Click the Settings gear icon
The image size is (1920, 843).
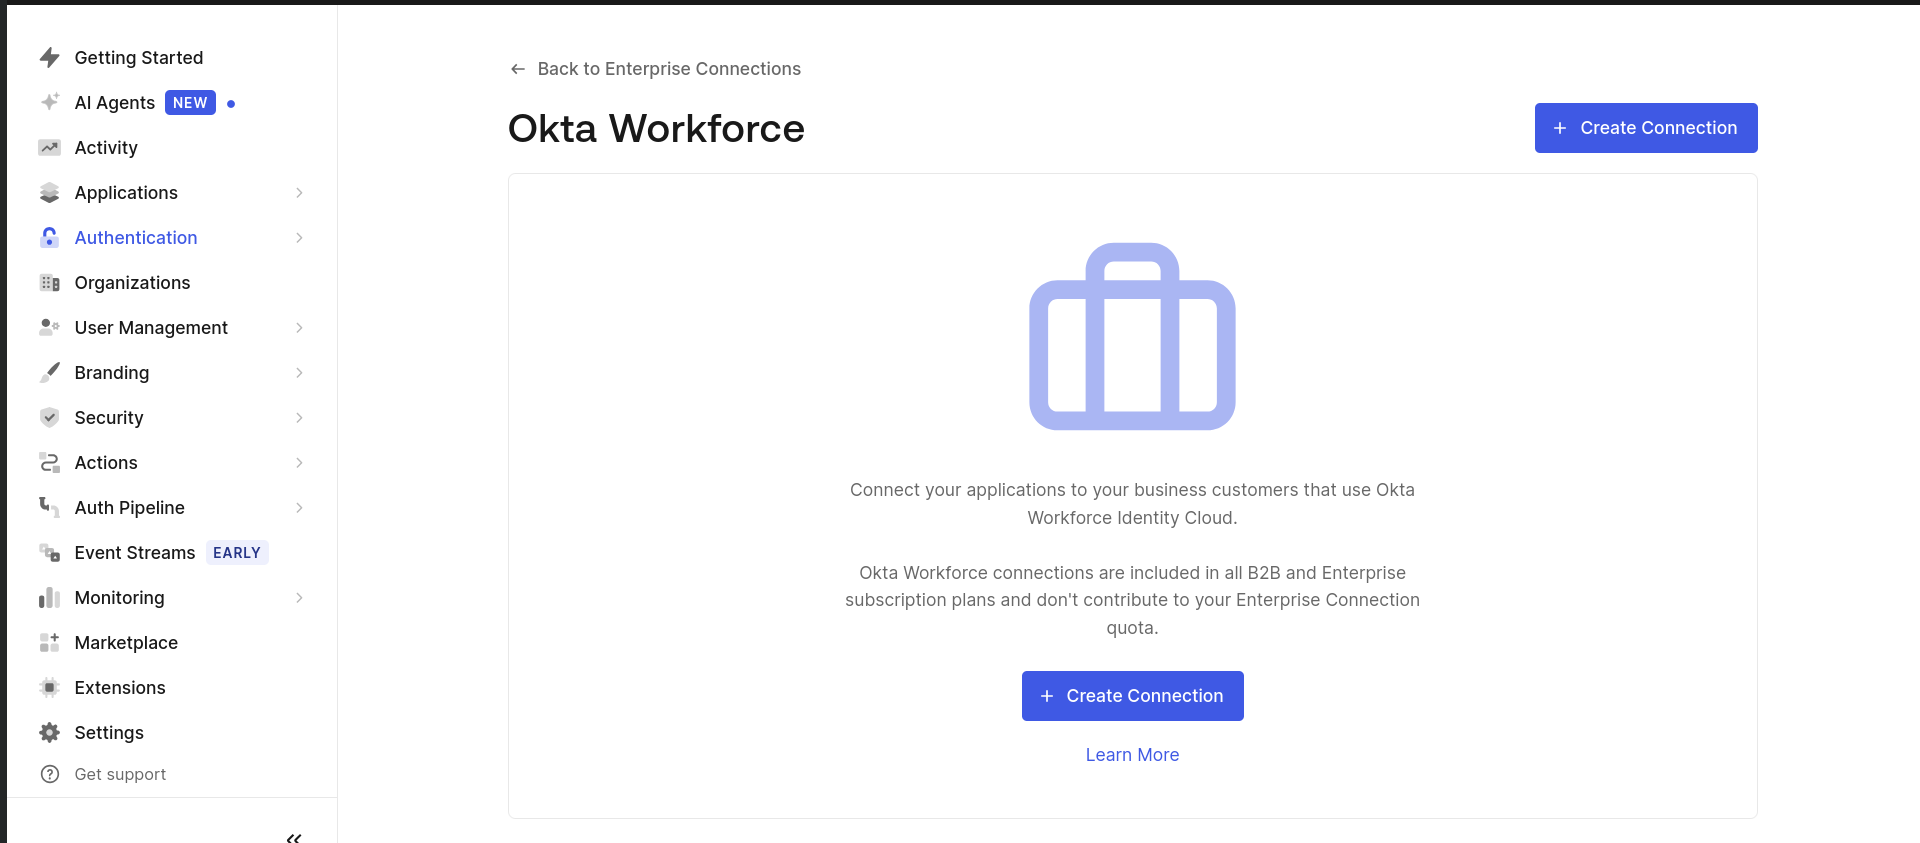[x=49, y=733]
